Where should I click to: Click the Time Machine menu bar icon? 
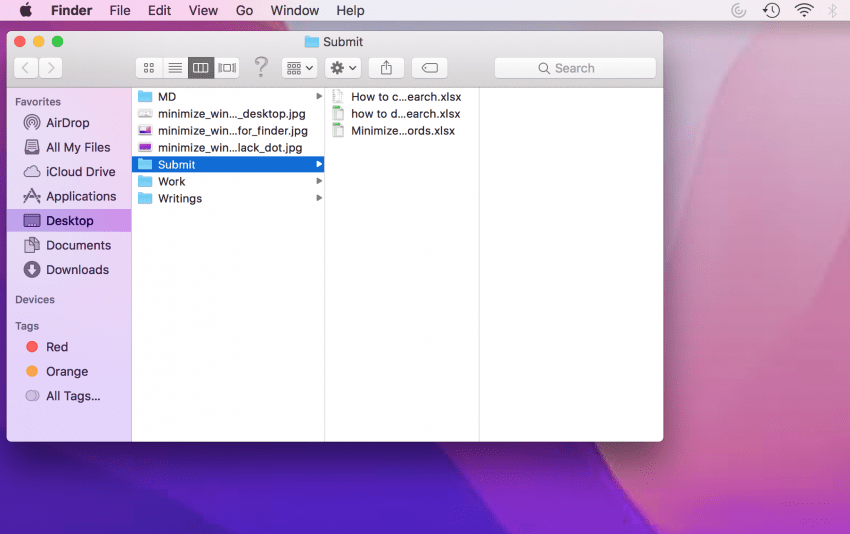pyautogui.click(x=771, y=10)
